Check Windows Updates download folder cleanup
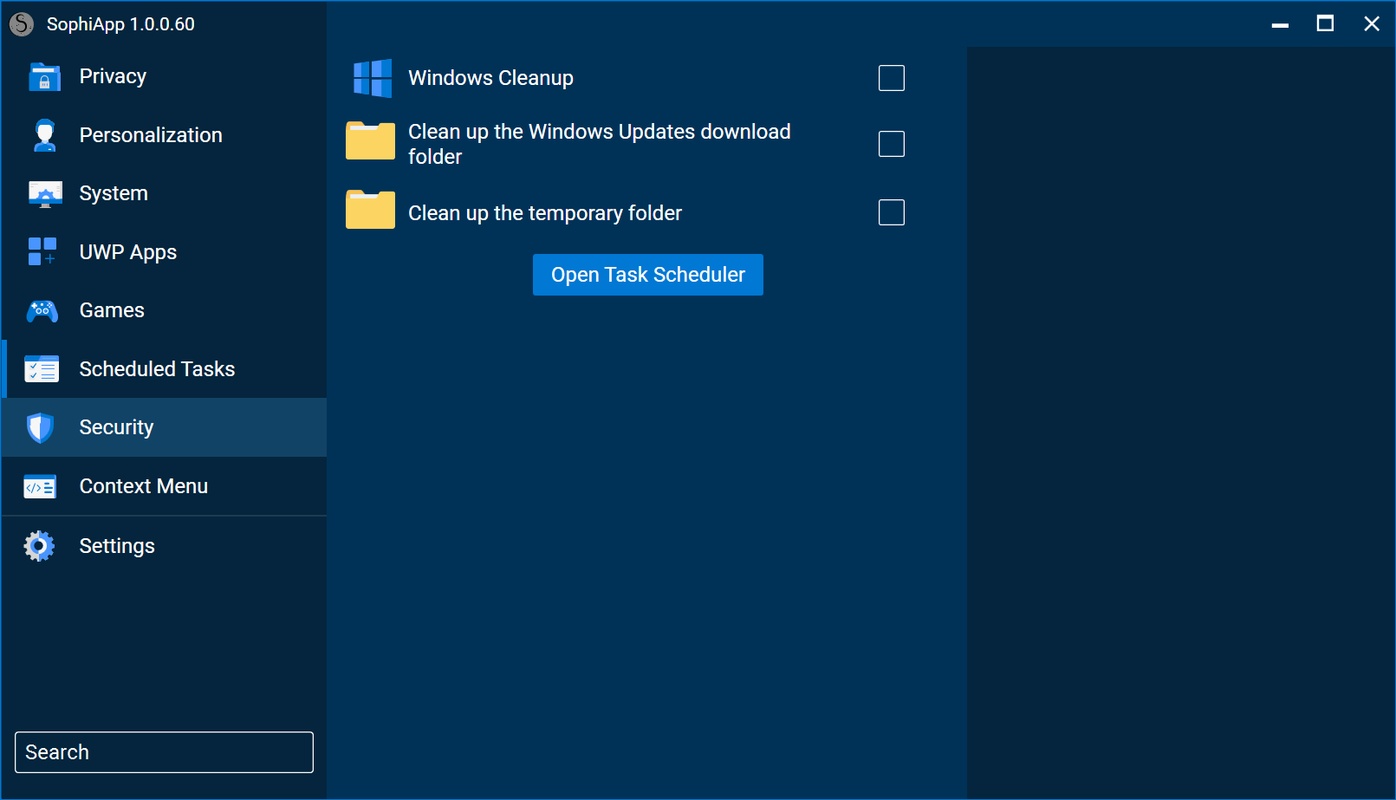1396x800 pixels. click(x=891, y=144)
